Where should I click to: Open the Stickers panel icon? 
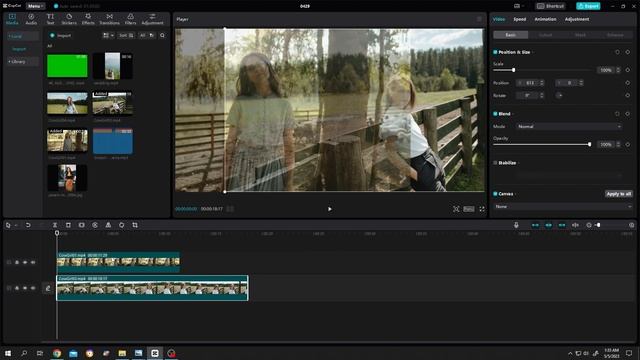pos(69,18)
